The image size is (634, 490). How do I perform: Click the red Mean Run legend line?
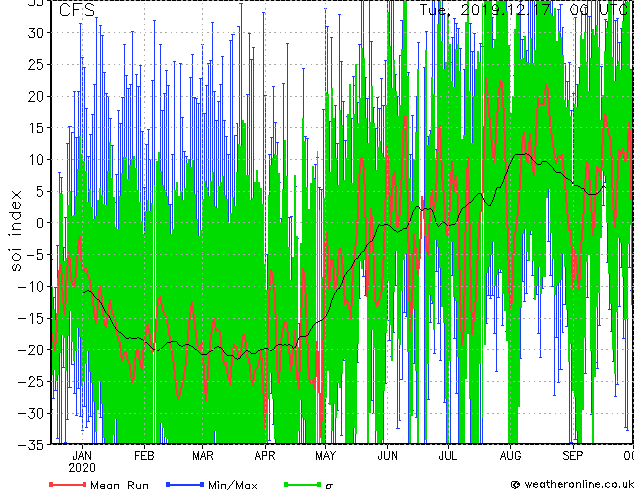68,484
